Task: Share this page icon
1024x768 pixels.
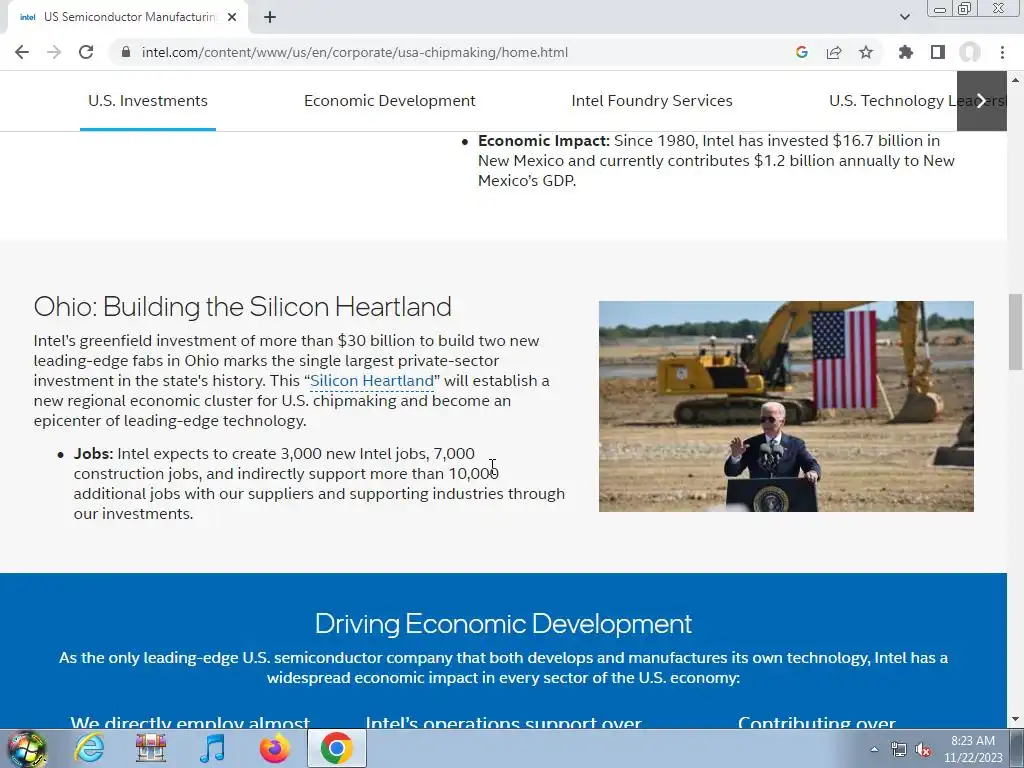Action: [834, 52]
